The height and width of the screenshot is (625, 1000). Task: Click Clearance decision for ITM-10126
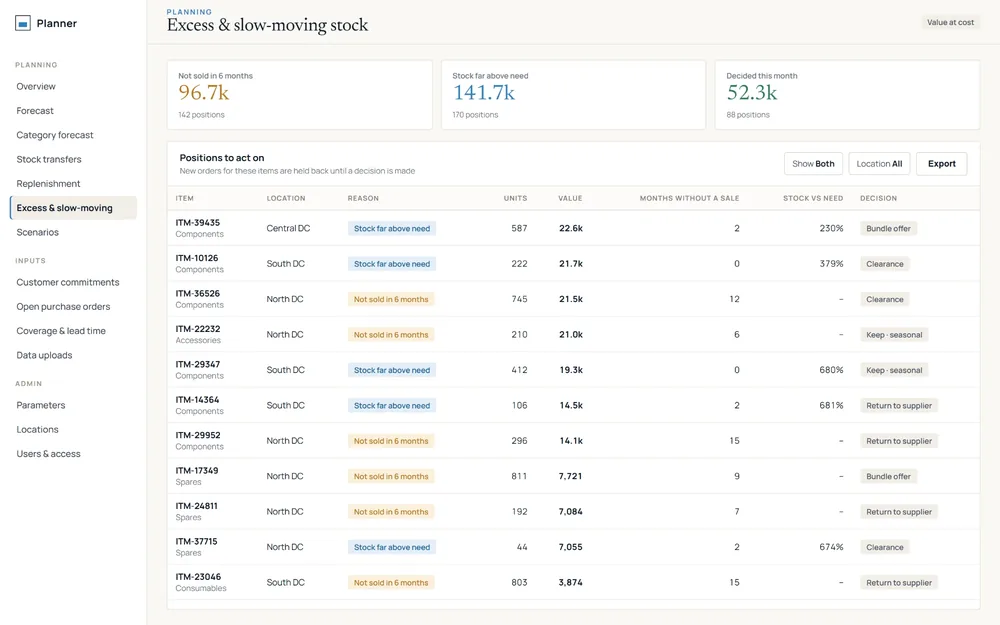tap(885, 264)
